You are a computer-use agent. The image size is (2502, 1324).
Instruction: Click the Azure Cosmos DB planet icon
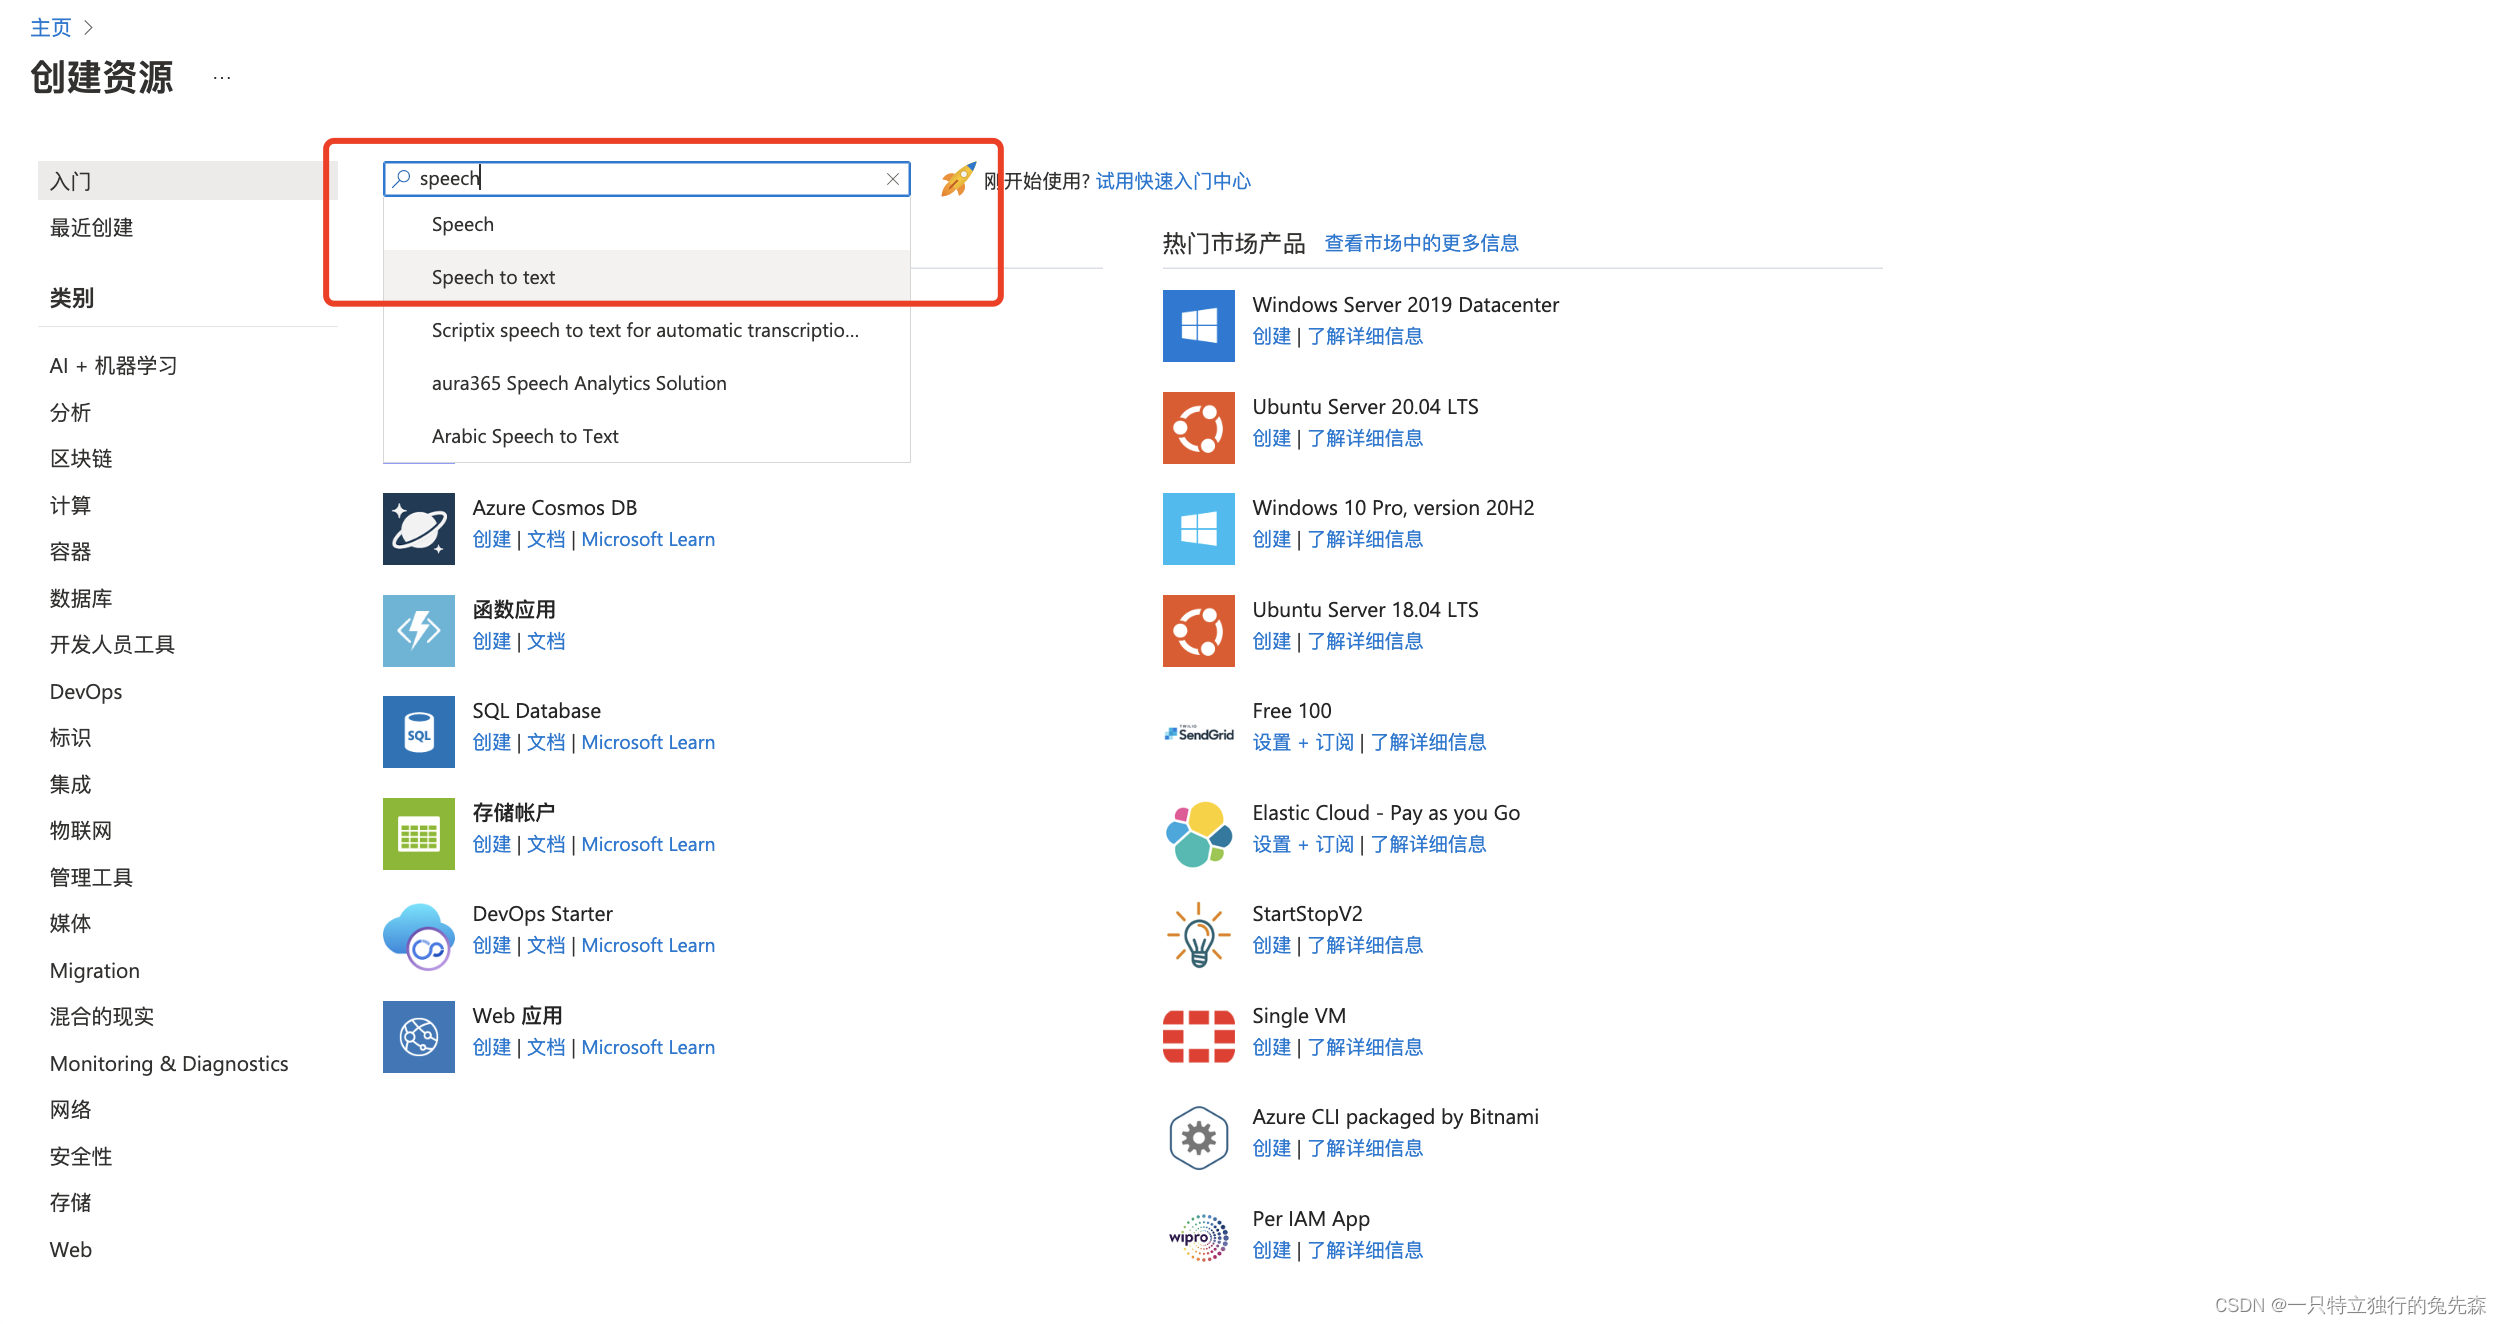[x=418, y=528]
